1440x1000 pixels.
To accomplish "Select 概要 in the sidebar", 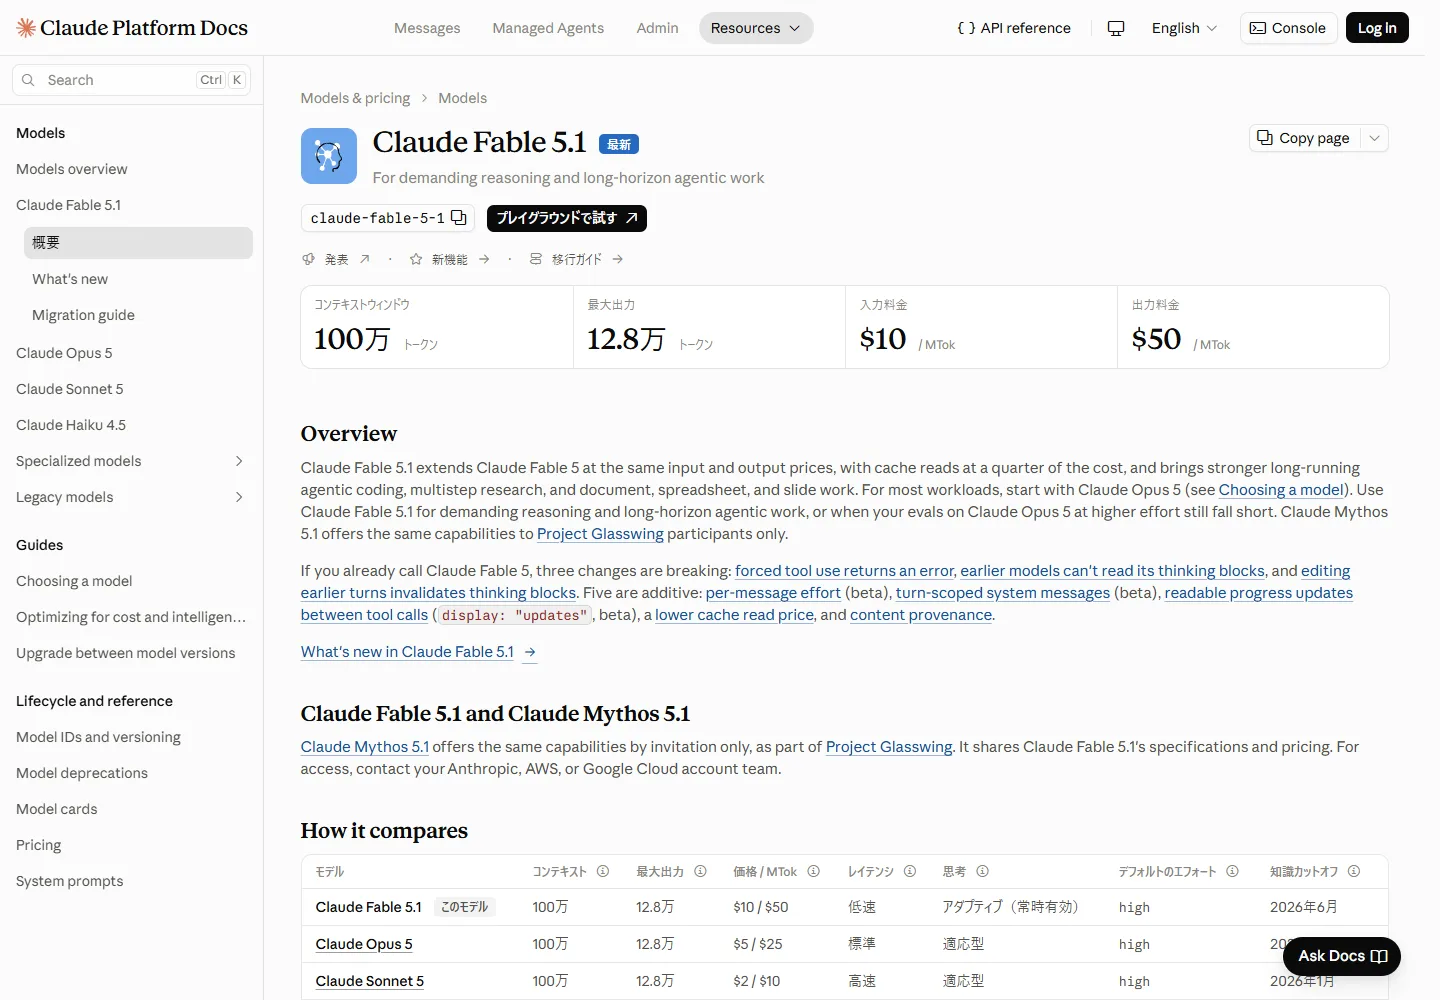I will click(x=138, y=243).
